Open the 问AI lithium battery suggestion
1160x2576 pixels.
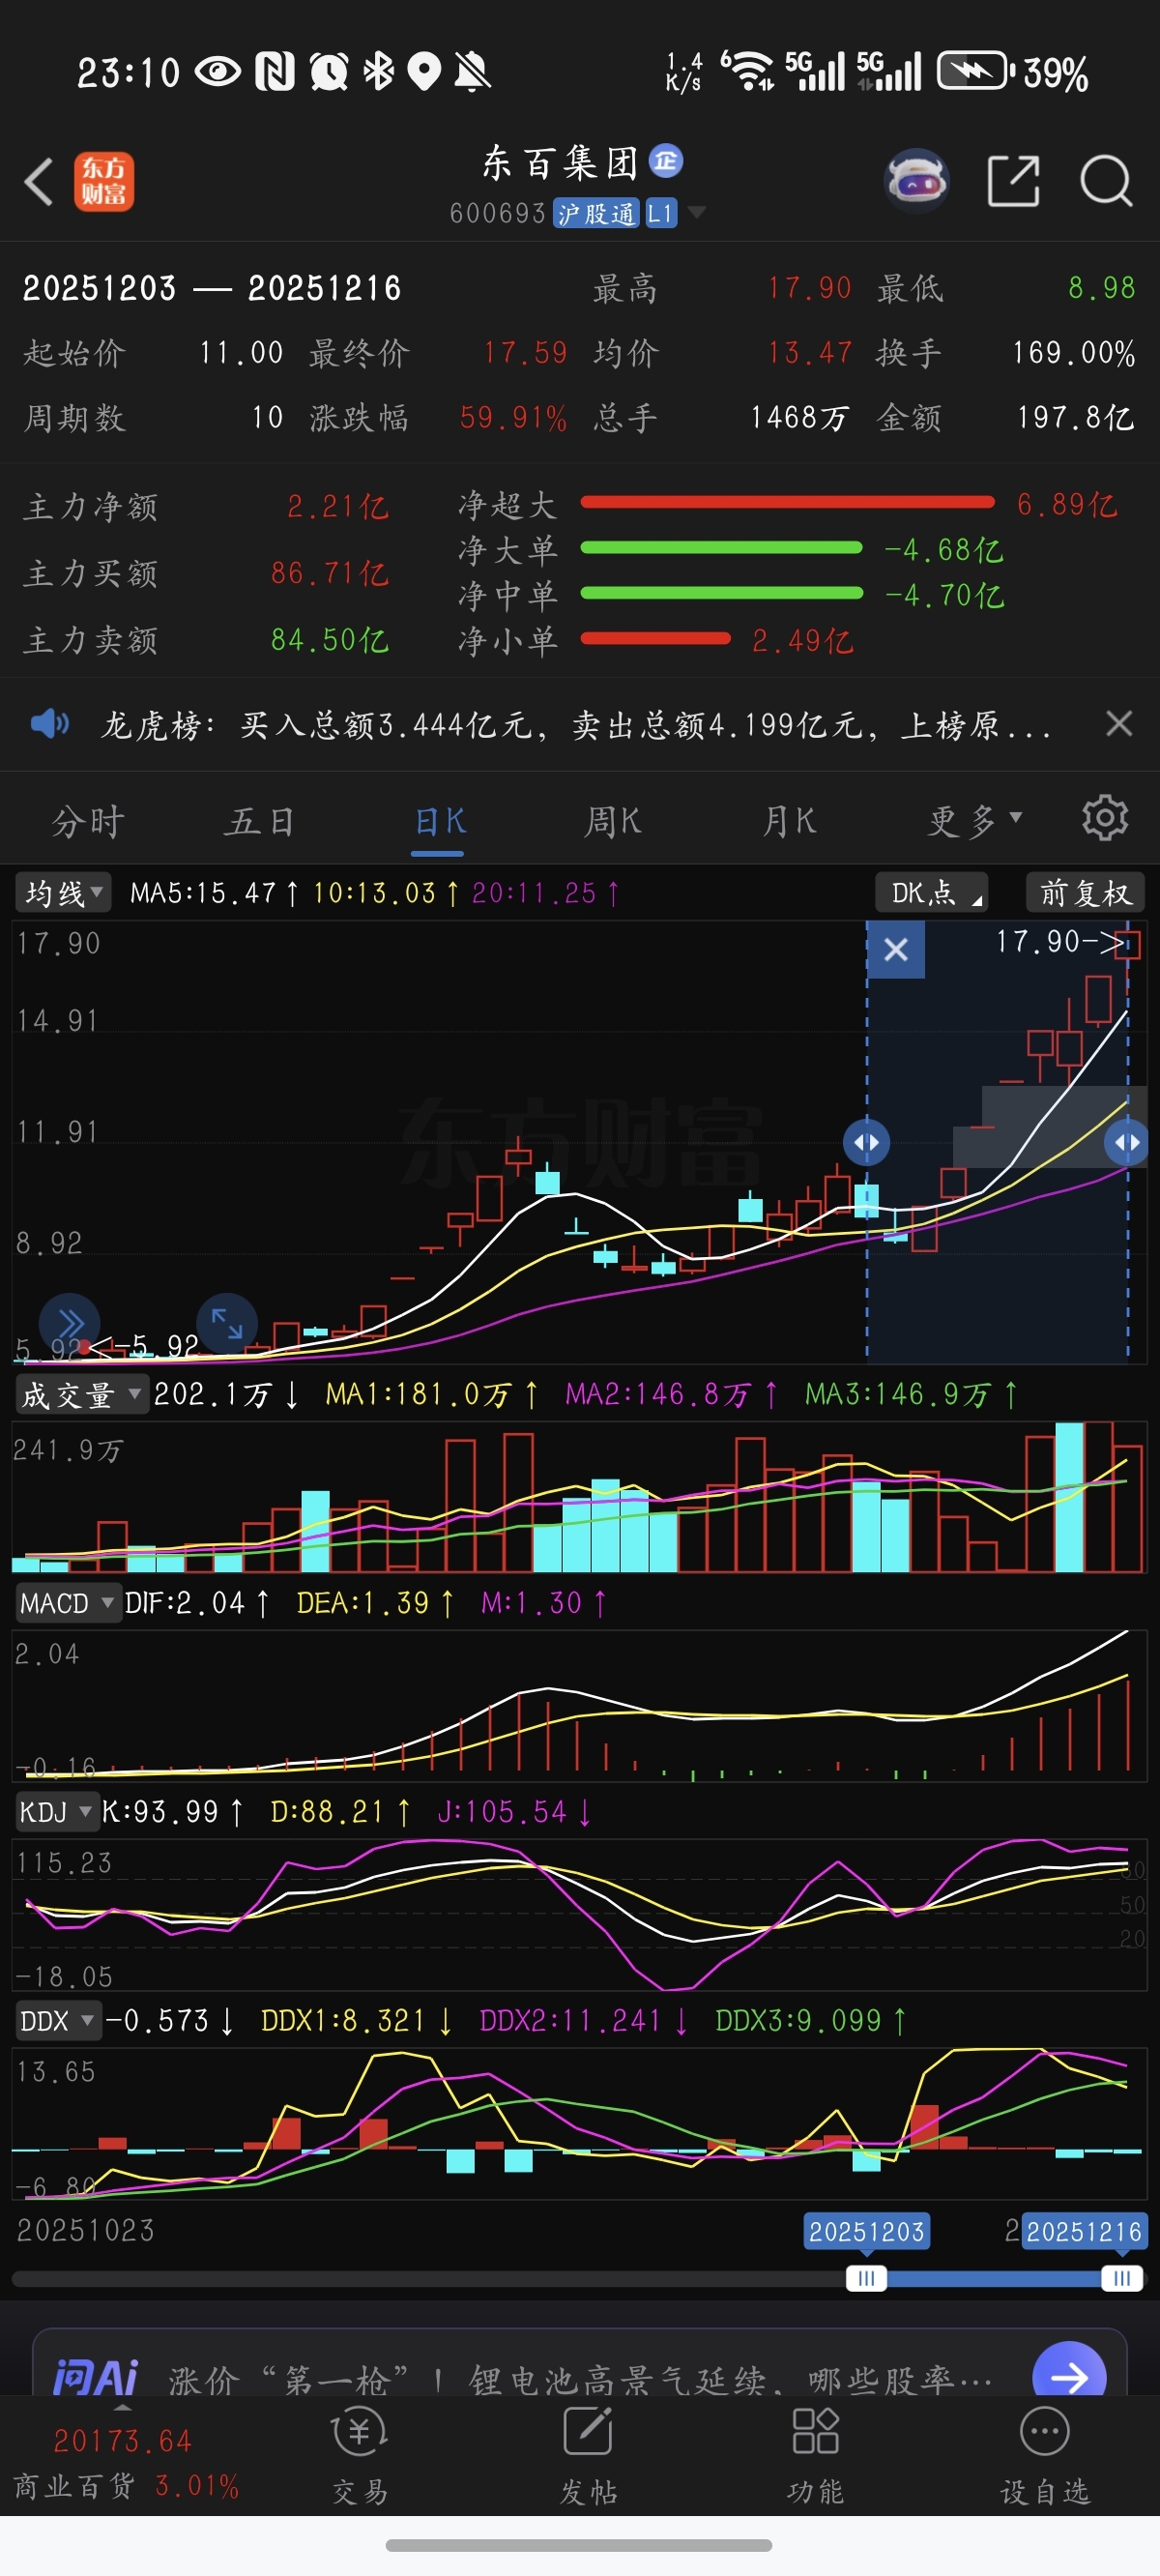pyautogui.click(x=581, y=2380)
